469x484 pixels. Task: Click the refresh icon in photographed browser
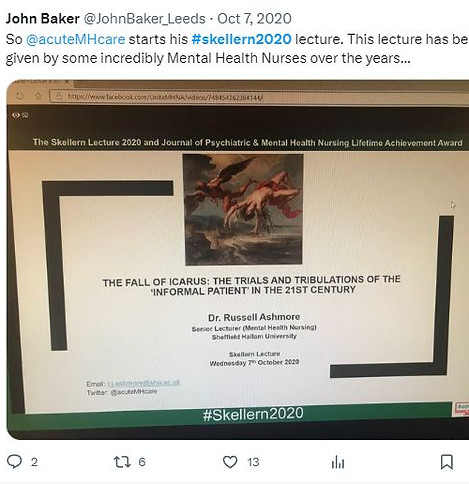tap(20, 96)
